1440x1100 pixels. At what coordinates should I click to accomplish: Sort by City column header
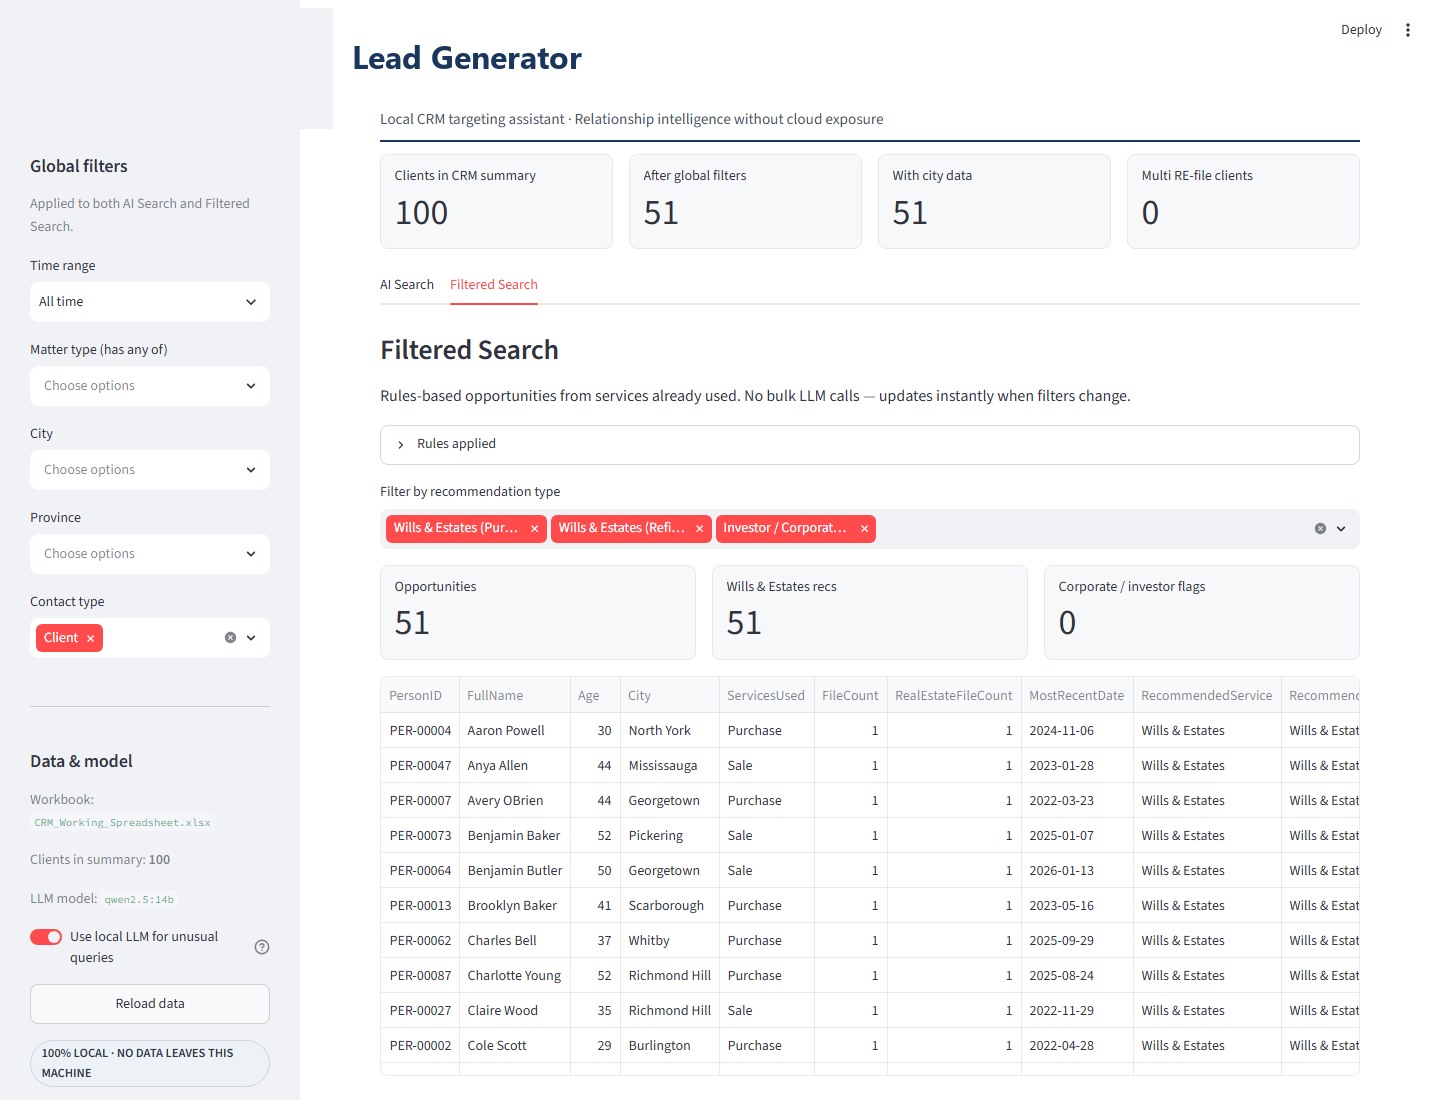tap(669, 696)
